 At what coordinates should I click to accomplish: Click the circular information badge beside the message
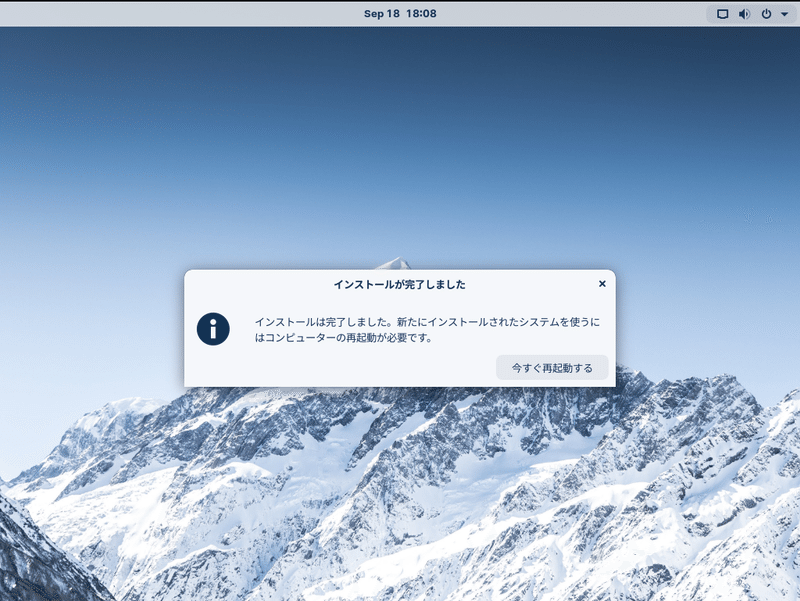[x=213, y=330]
